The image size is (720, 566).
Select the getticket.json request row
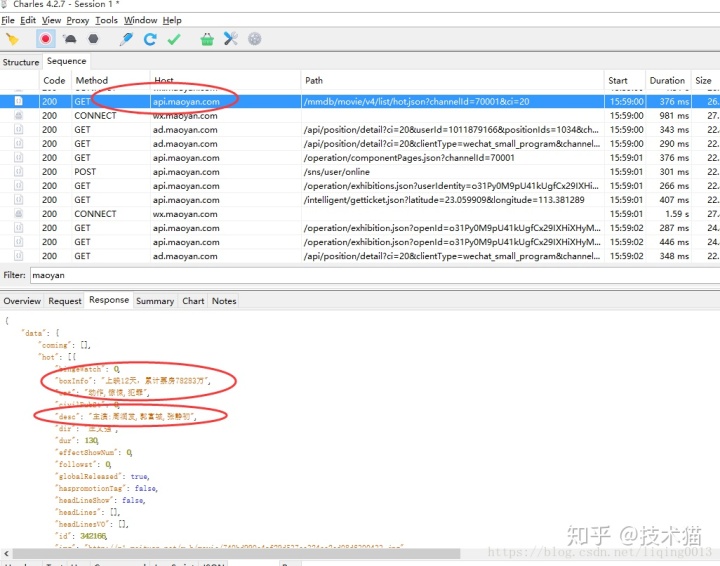tap(360, 200)
